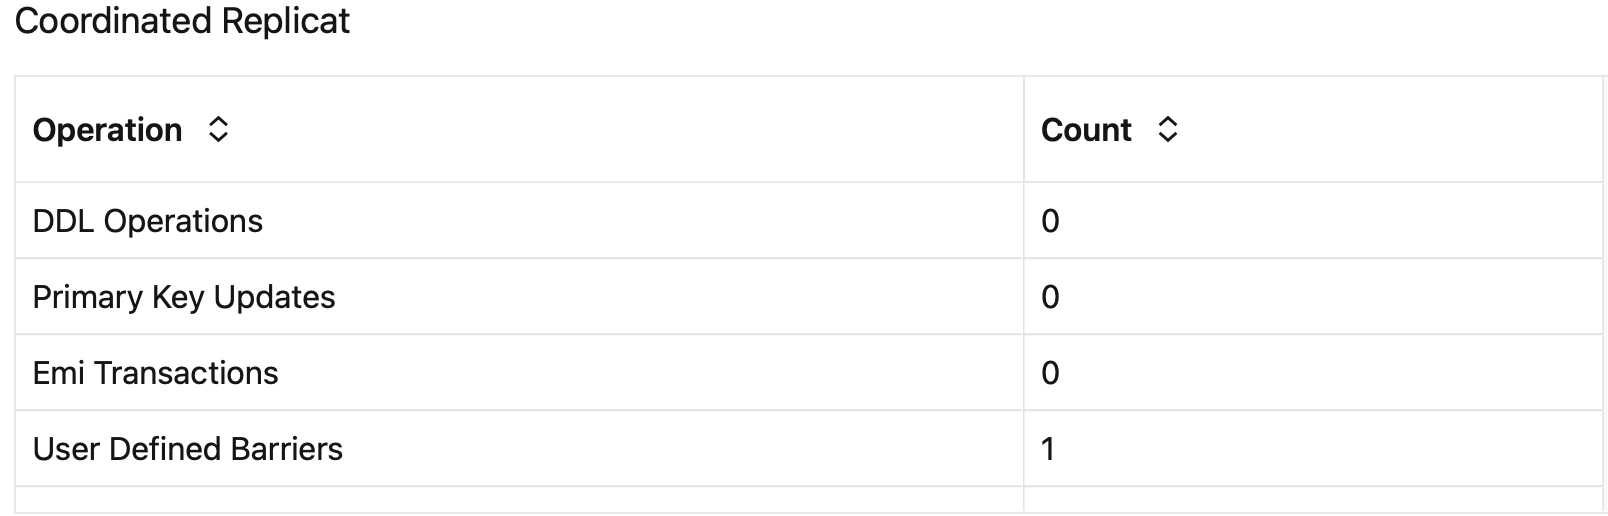Click the count value for Primary Key Updates
Screen dimensions: 1608x516
[x=1050, y=297]
